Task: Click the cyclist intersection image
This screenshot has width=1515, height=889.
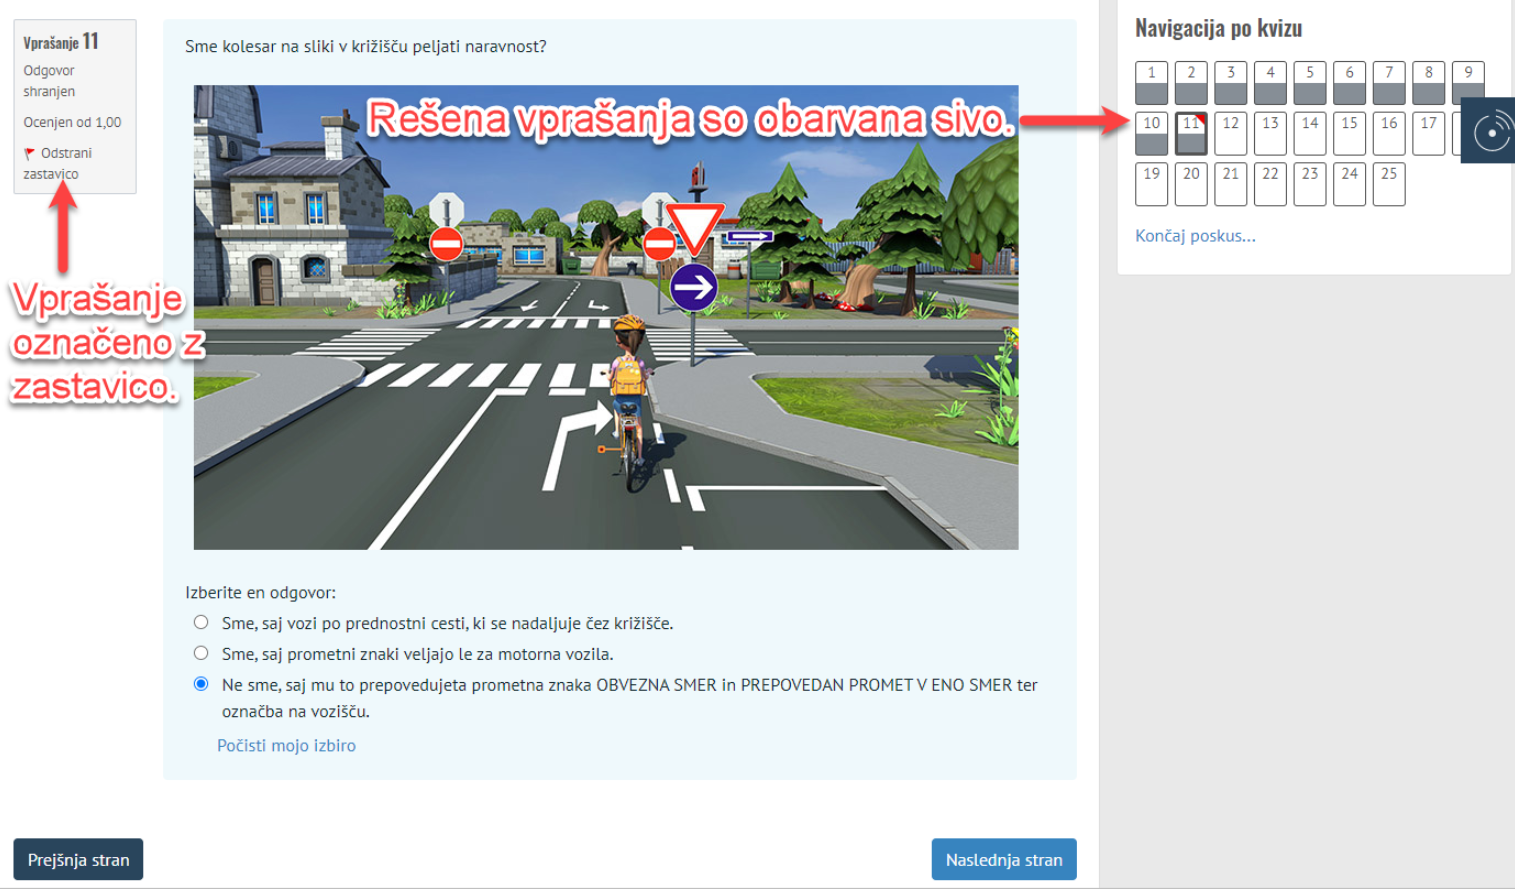Action: (606, 317)
